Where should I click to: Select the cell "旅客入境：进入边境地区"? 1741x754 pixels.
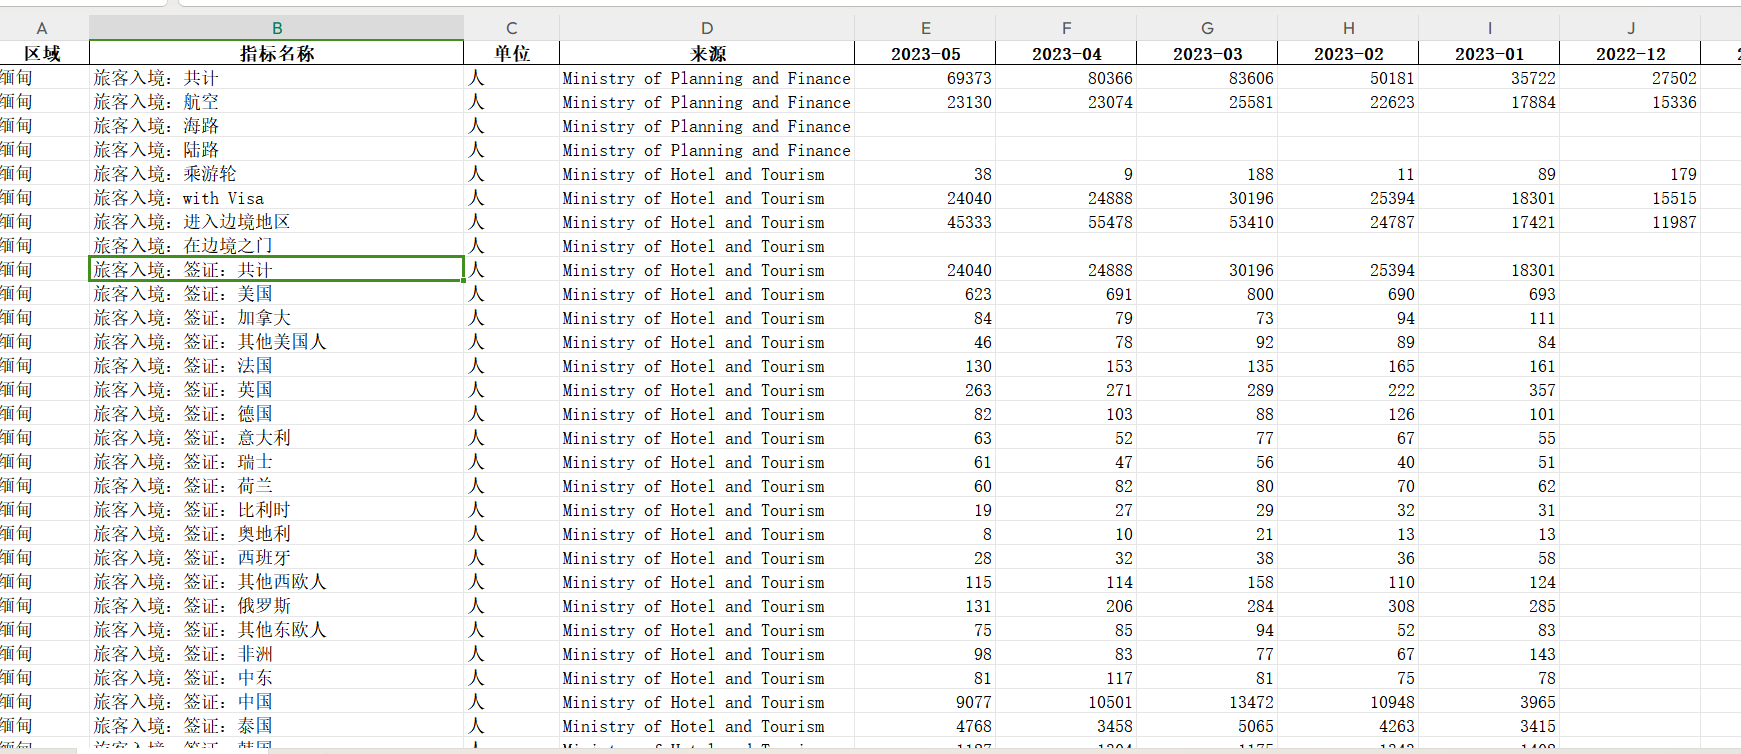tap(277, 221)
